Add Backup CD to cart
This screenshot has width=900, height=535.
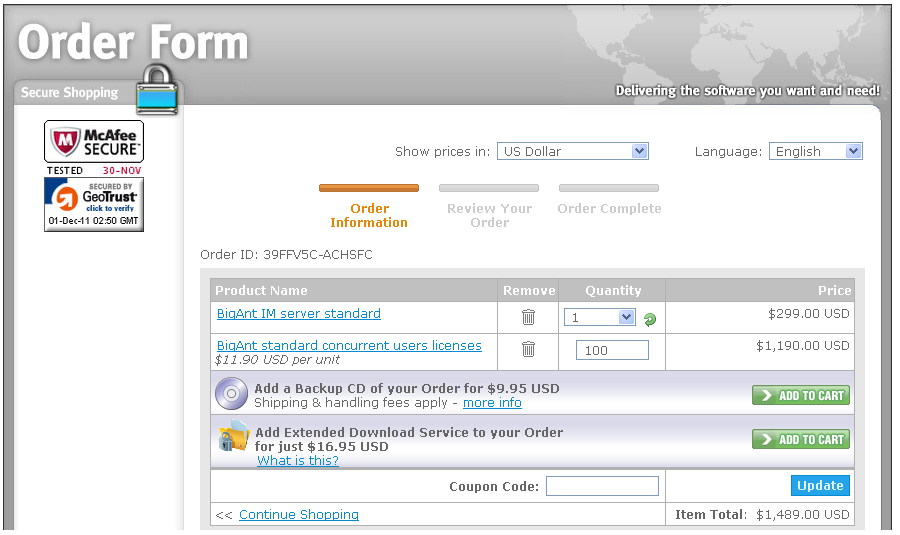pyautogui.click(x=801, y=395)
